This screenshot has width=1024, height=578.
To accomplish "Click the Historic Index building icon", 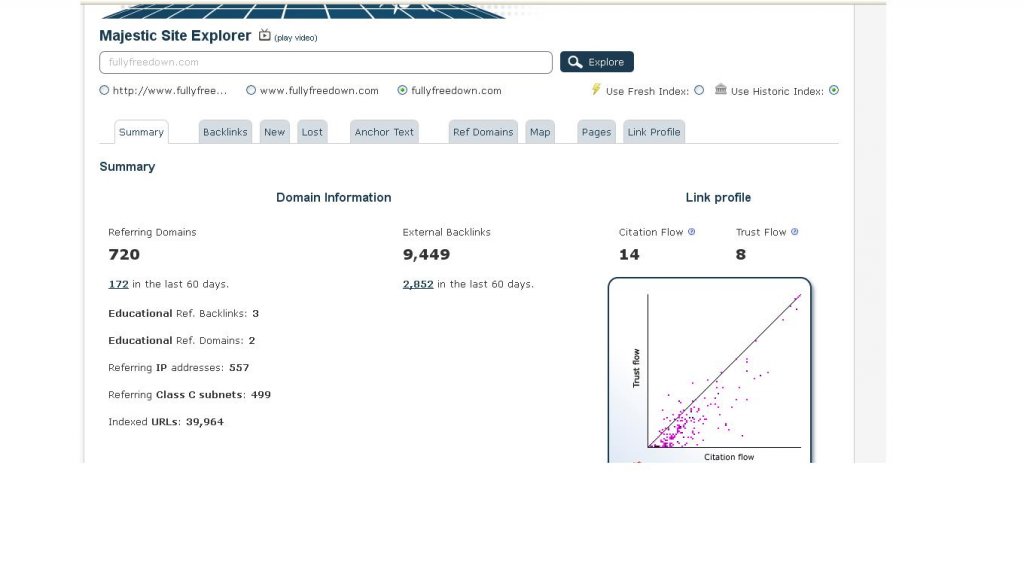I will [x=720, y=89].
